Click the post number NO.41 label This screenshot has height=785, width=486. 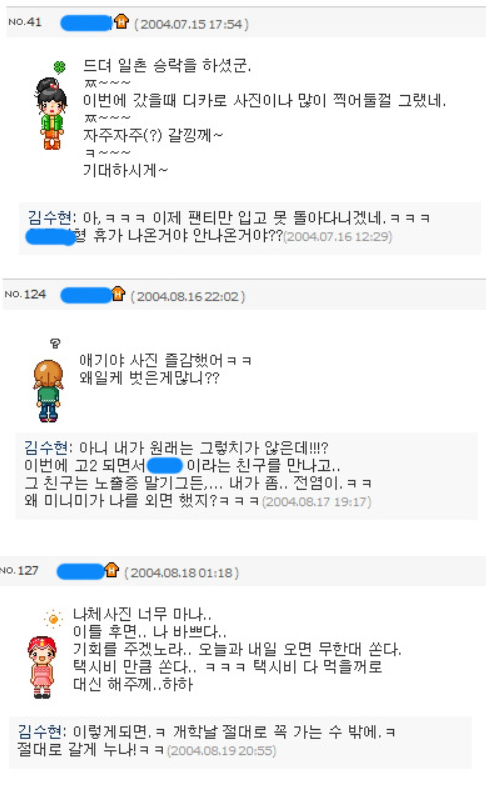25,22
